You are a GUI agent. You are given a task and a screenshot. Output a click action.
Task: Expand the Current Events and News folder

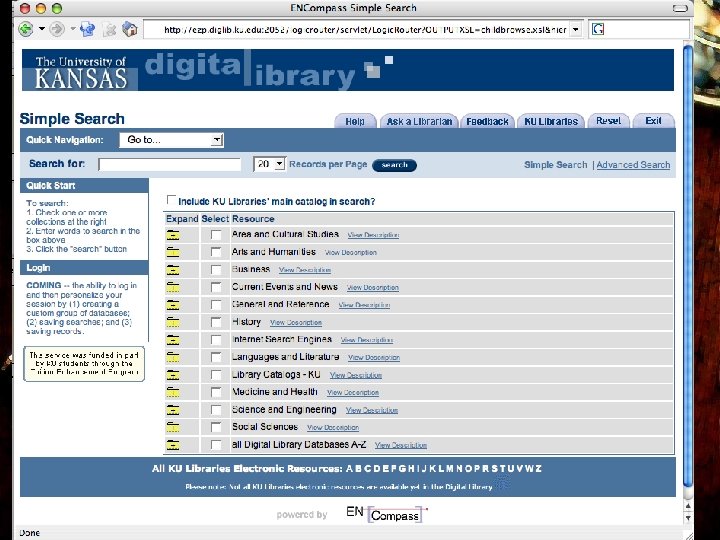point(173,287)
